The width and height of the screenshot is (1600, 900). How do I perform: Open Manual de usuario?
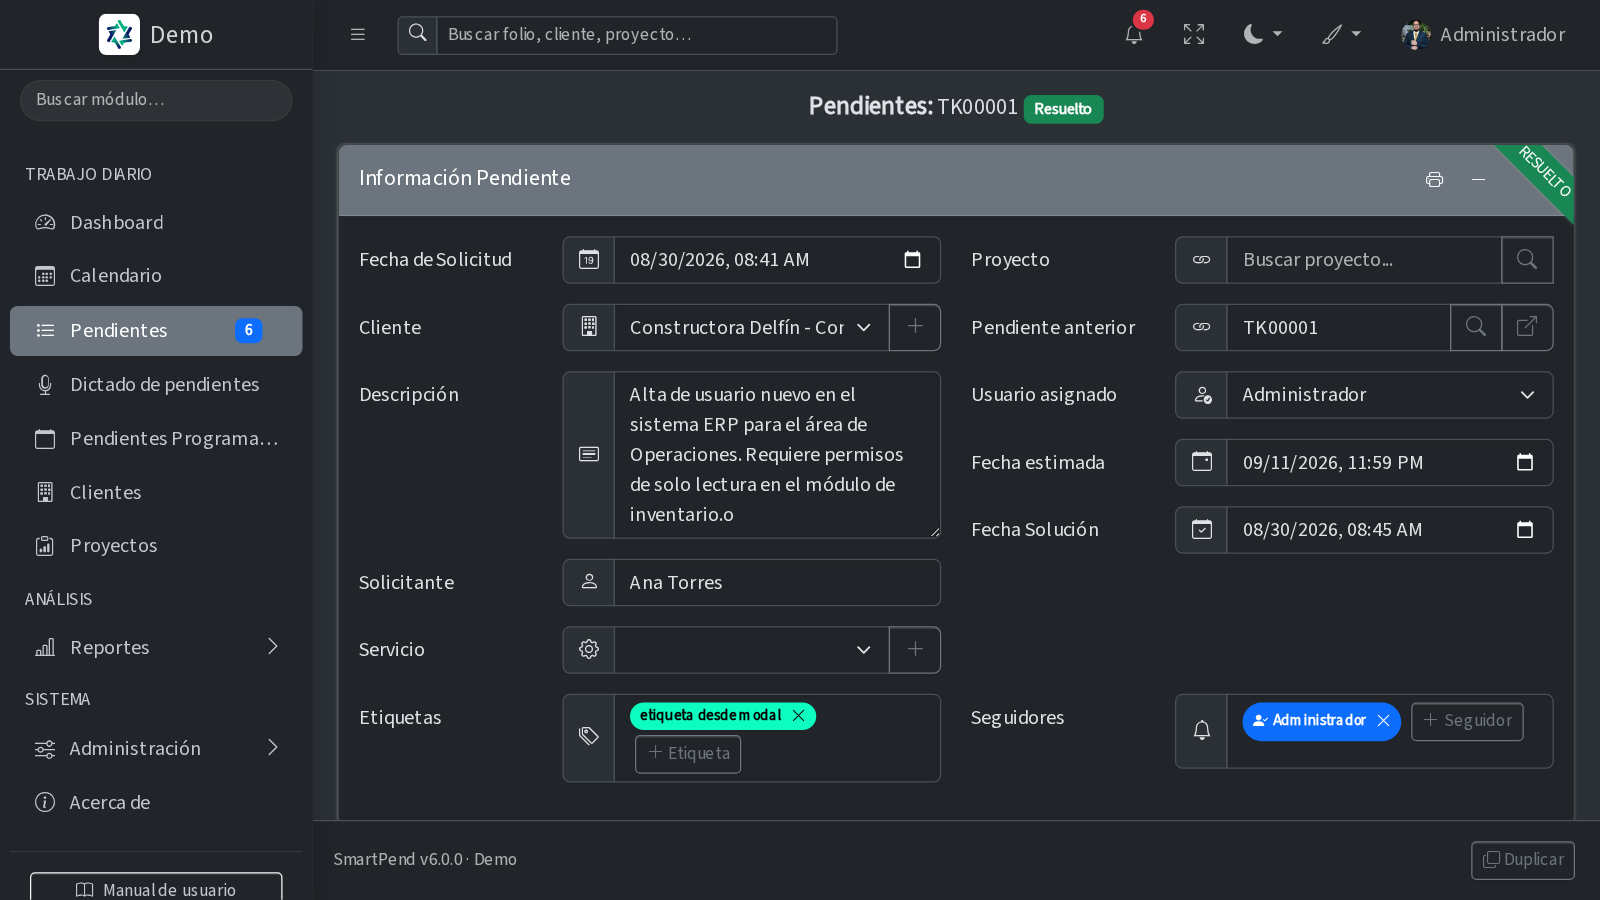tap(156, 889)
